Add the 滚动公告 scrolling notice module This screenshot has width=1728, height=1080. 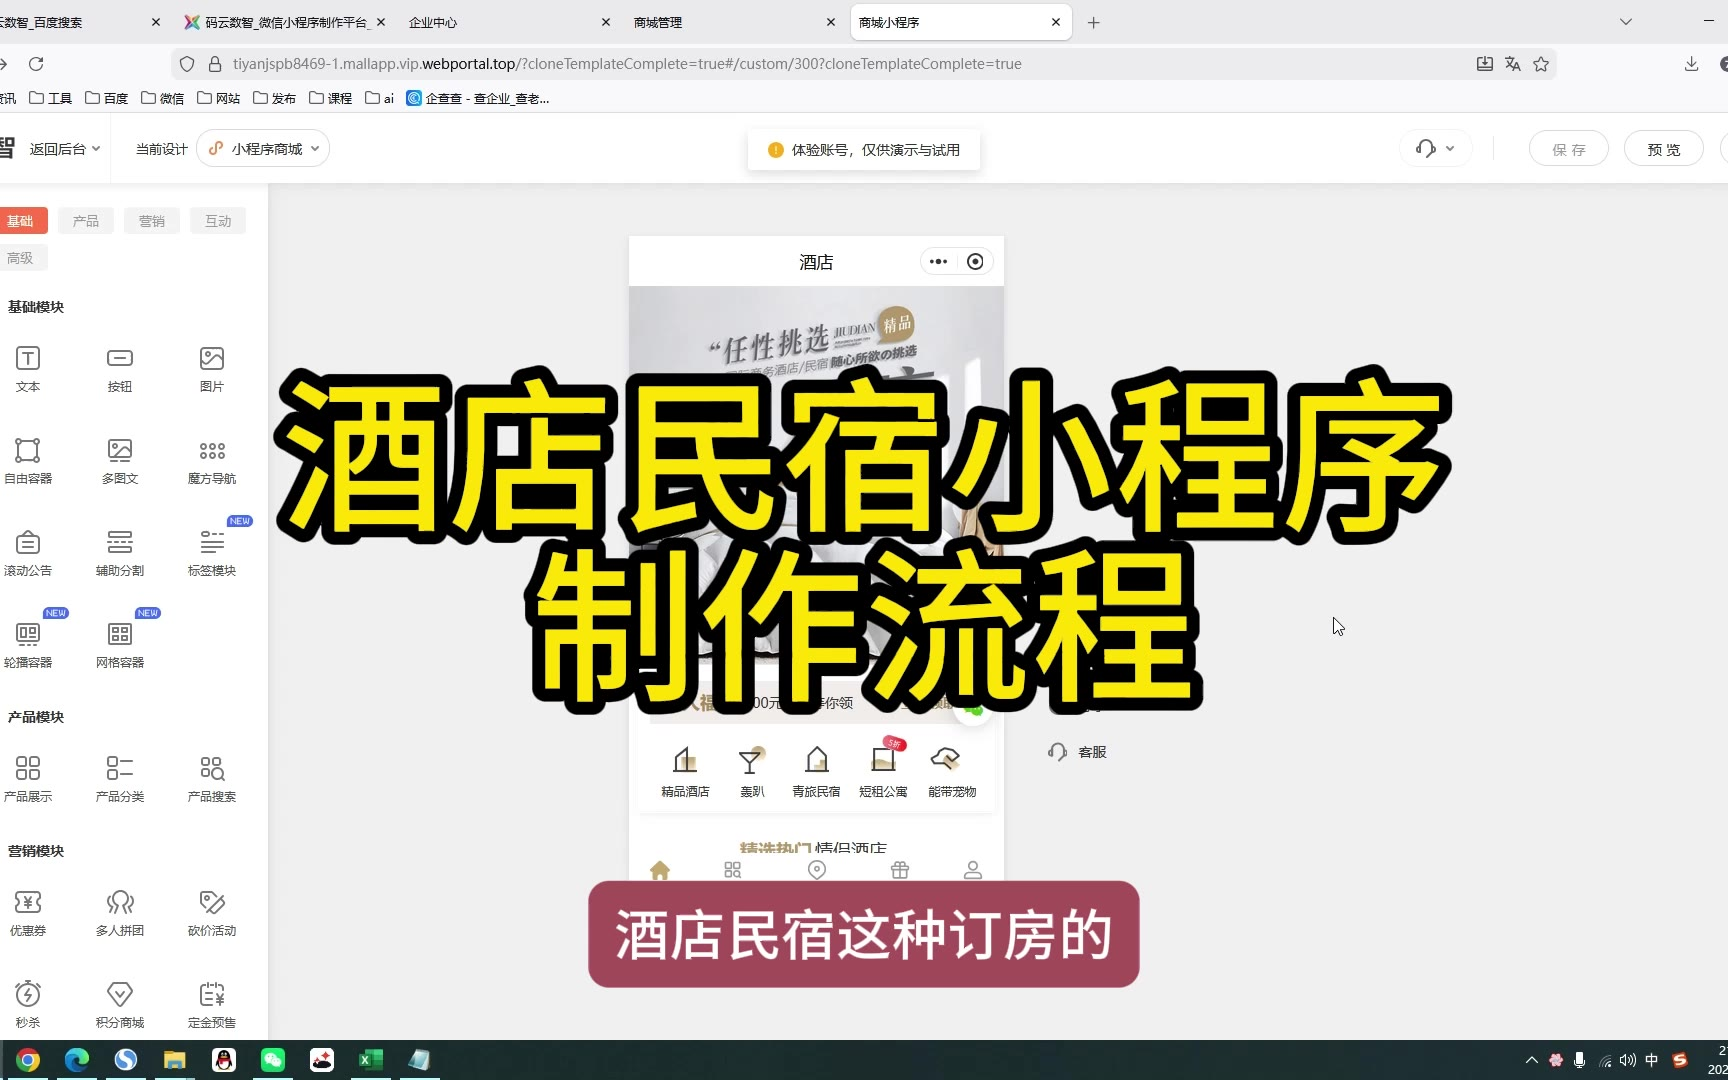28,553
